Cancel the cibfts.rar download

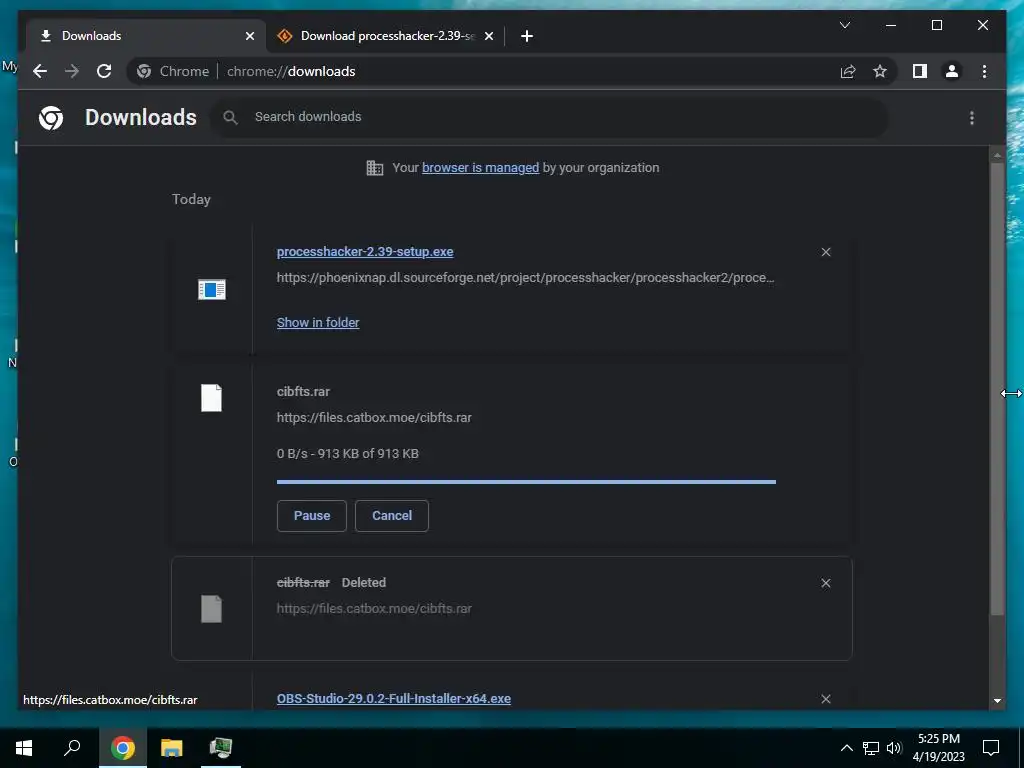[x=392, y=516]
